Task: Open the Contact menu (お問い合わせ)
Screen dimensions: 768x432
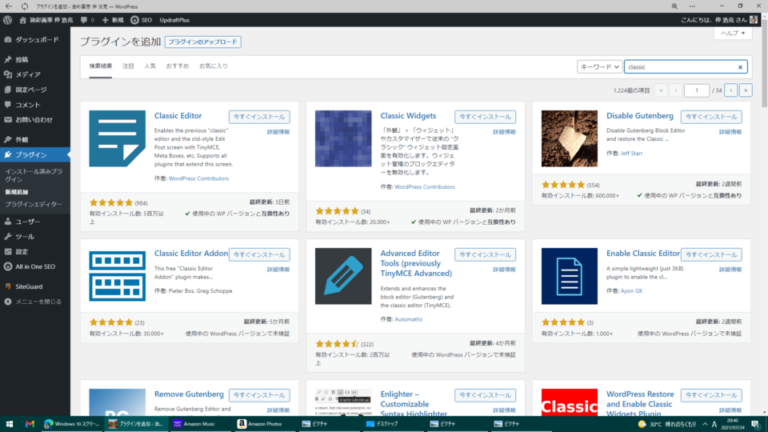Action: click(35, 120)
